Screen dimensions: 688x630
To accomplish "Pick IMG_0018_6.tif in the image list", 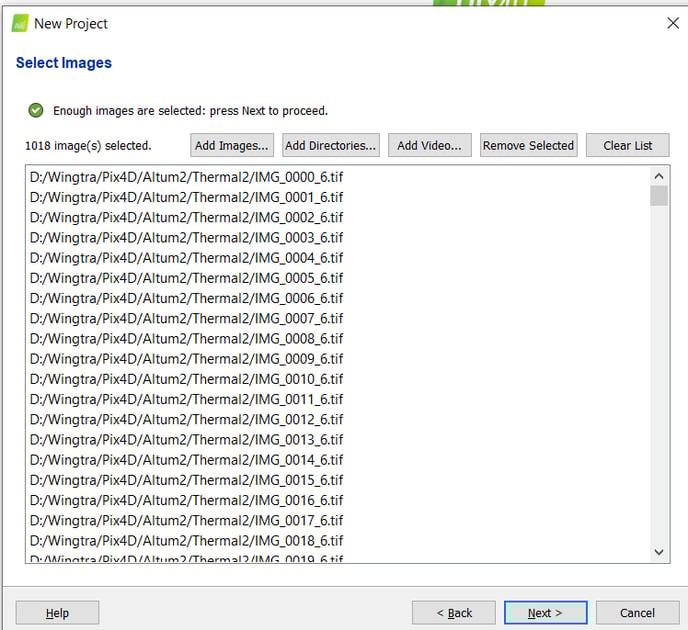I will (186, 541).
